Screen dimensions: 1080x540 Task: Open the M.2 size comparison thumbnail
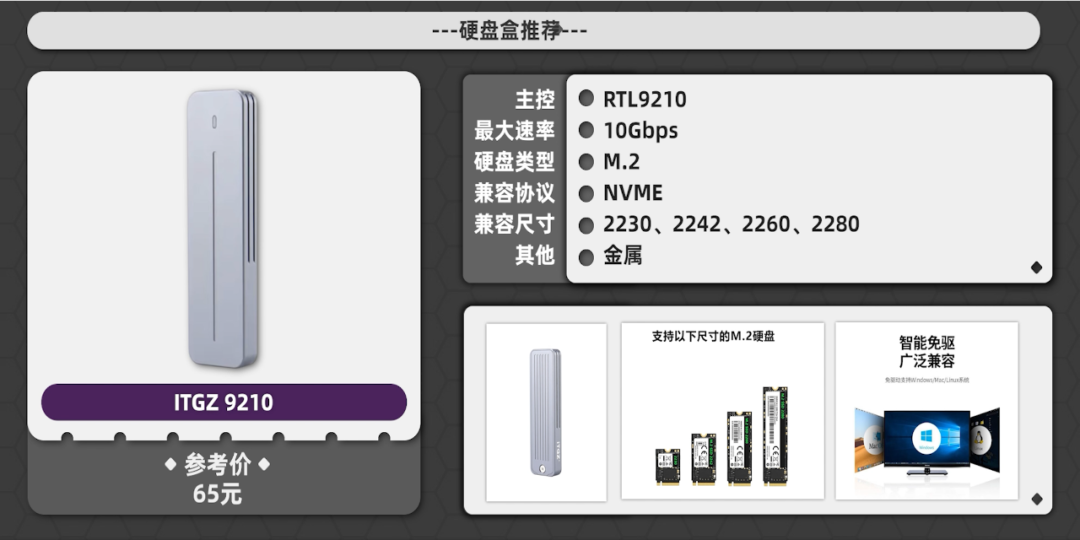723,411
